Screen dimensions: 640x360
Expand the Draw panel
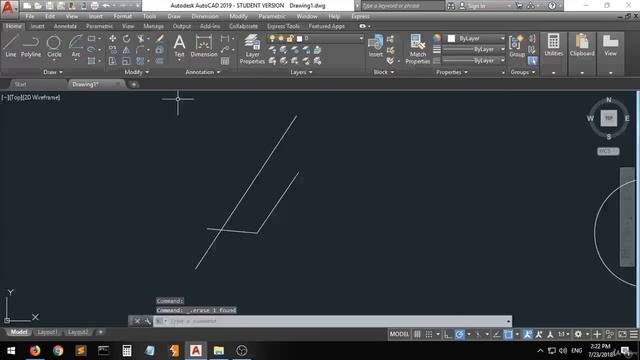(x=53, y=72)
